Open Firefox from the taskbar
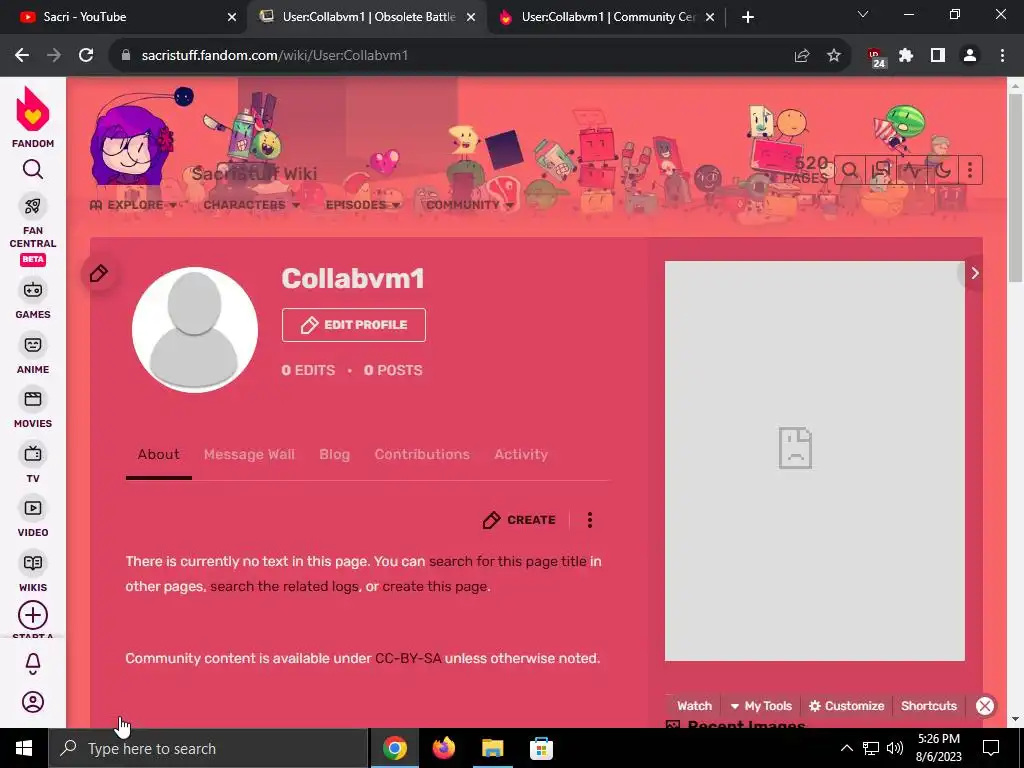This screenshot has height=768, width=1024. pyautogui.click(x=443, y=748)
